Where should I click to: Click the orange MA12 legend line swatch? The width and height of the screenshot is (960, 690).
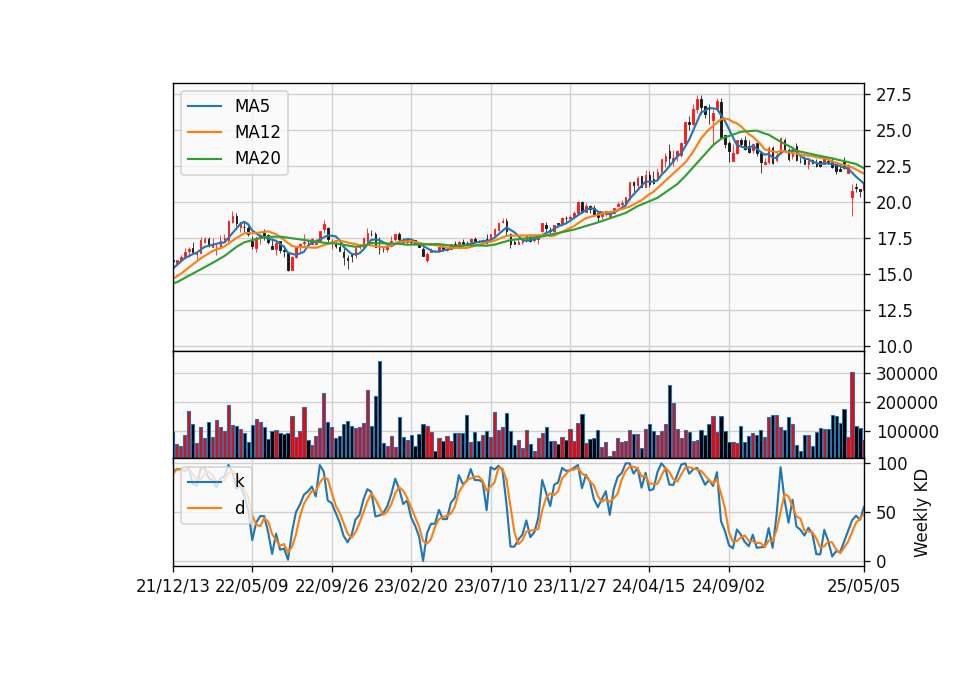pyautogui.click(x=204, y=132)
